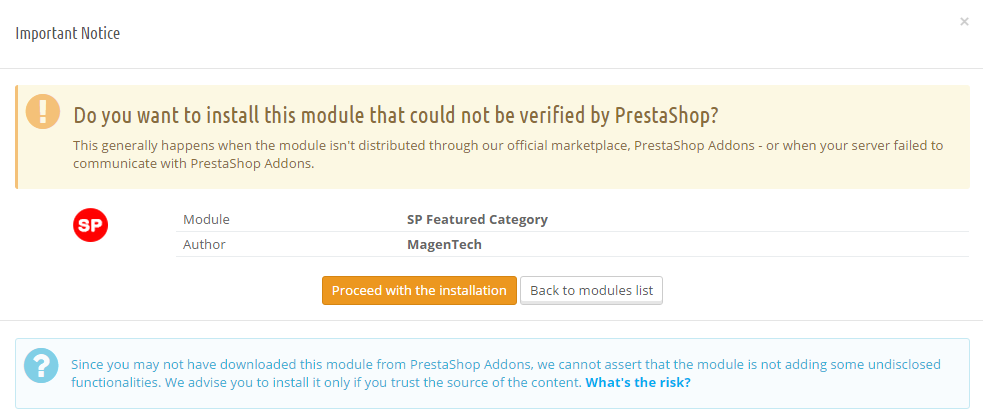This screenshot has width=983, height=420.
Task: Open the What's the risk? link
Action: pyautogui.click(x=638, y=382)
